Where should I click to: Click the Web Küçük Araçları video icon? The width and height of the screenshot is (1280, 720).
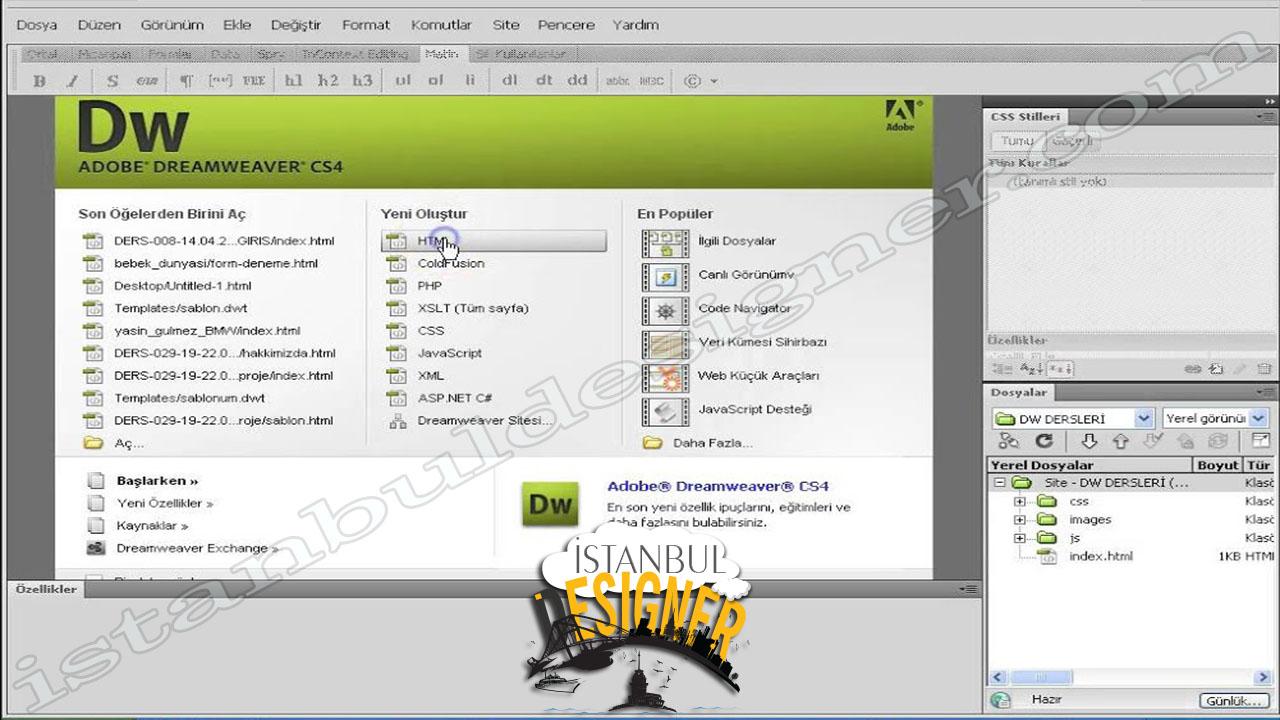665,378
